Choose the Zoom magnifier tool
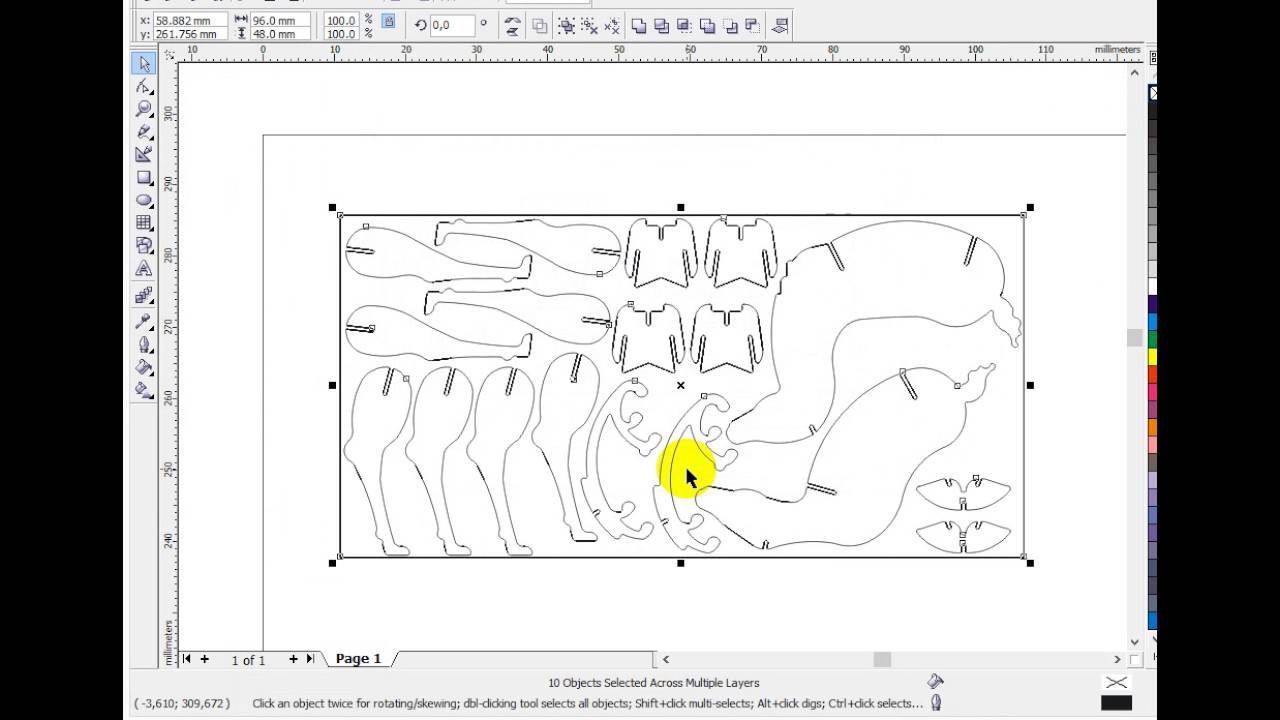The image size is (1280, 720). tap(144, 109)
